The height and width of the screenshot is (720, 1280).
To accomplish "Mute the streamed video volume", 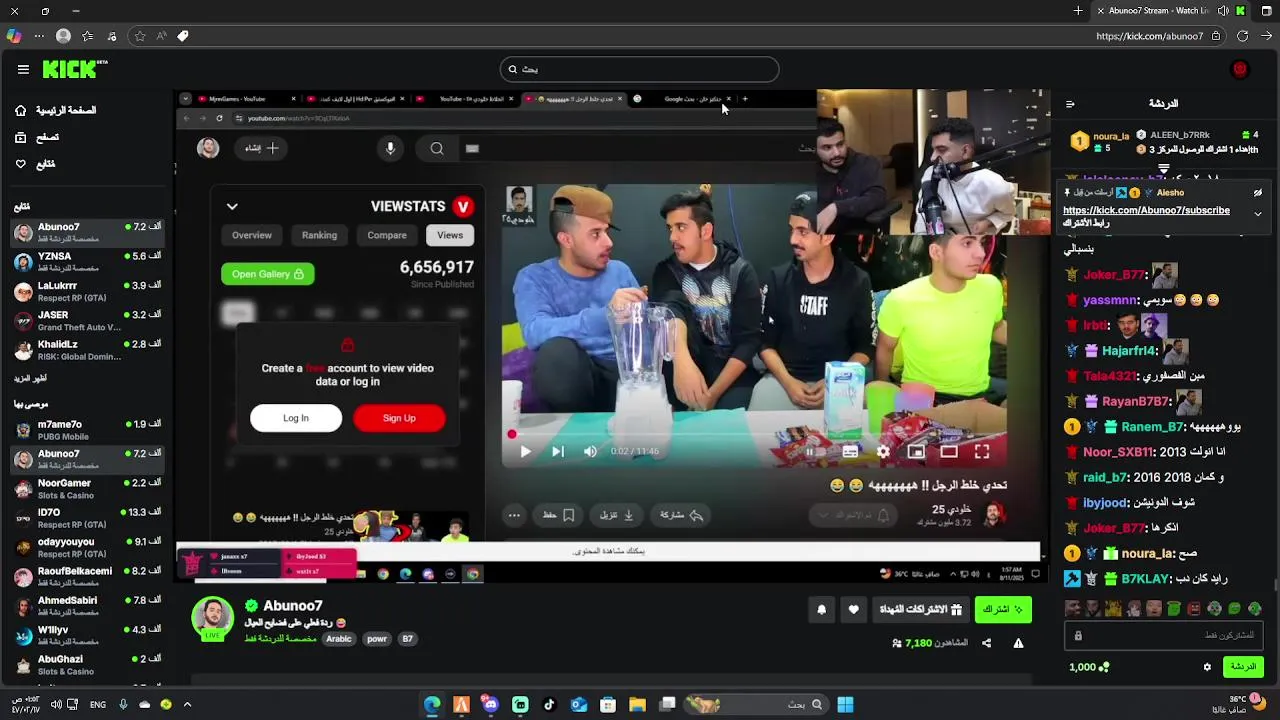I will (x=590, y=451).
